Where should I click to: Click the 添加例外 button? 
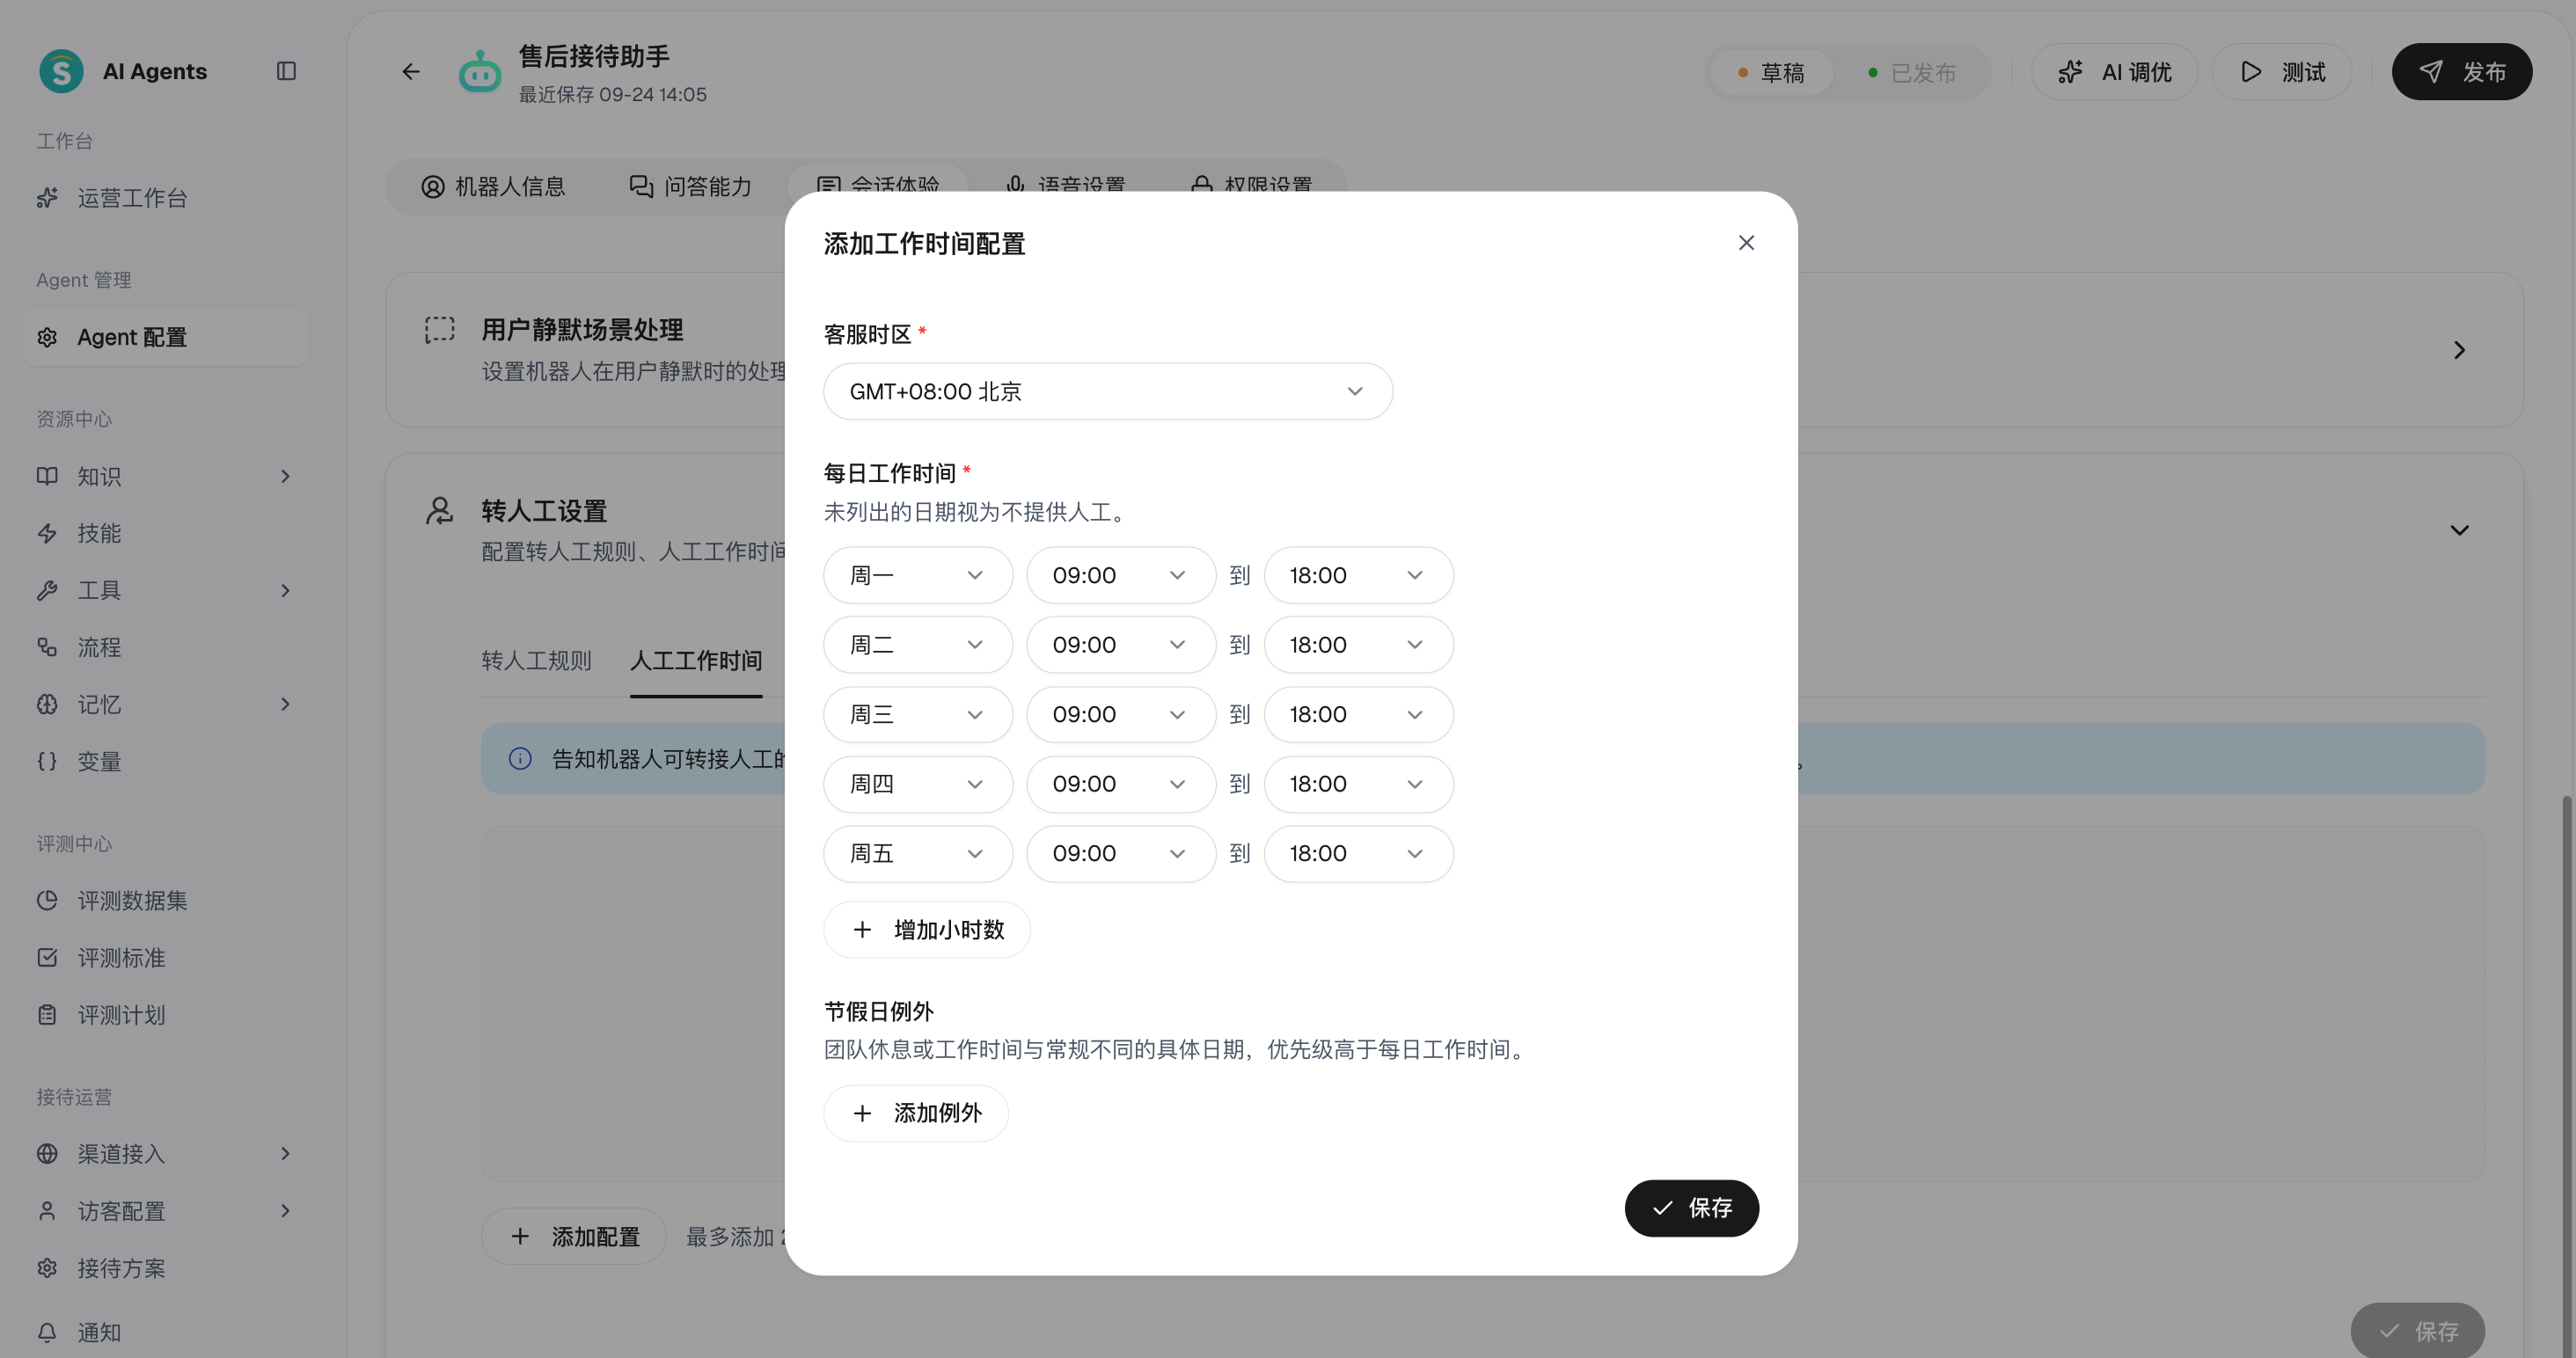(x=916, y=1113)
